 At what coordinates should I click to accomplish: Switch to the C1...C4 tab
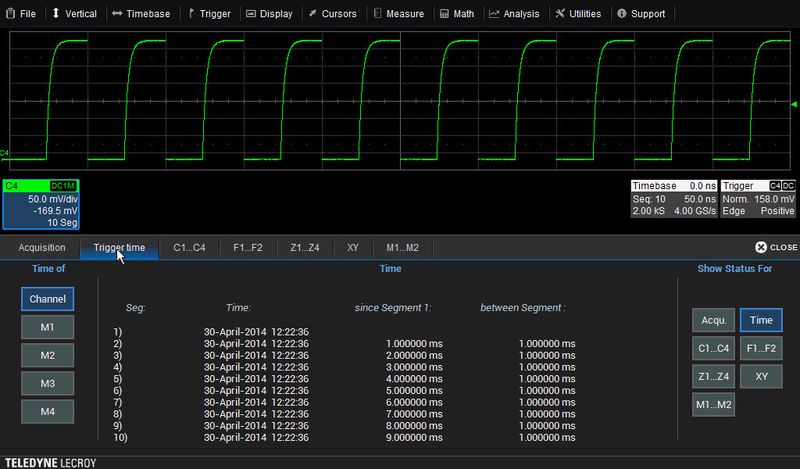click(x=189, y=248)
